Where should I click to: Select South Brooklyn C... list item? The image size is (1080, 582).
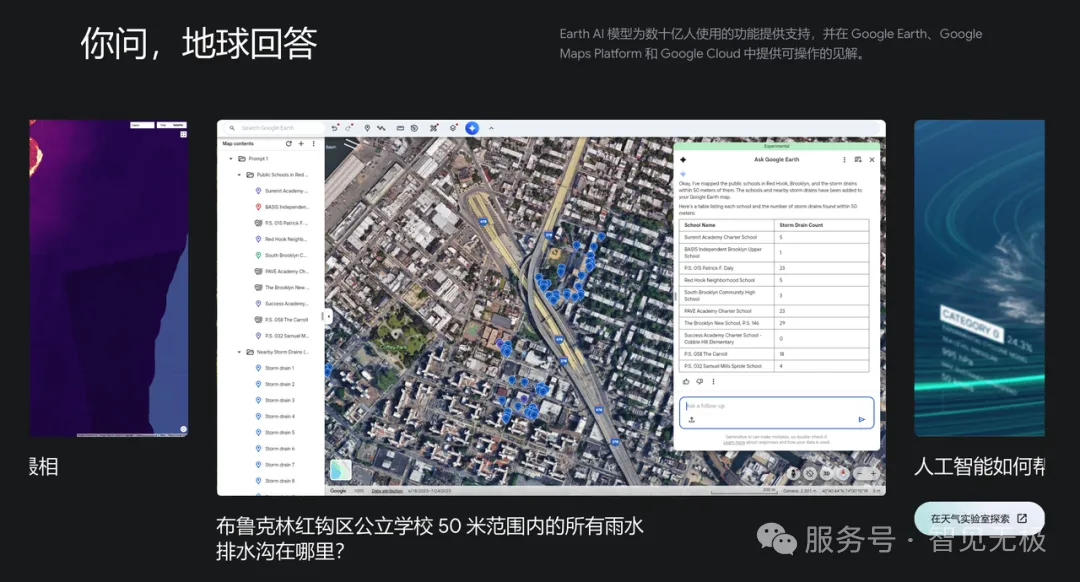click(271, 255)
